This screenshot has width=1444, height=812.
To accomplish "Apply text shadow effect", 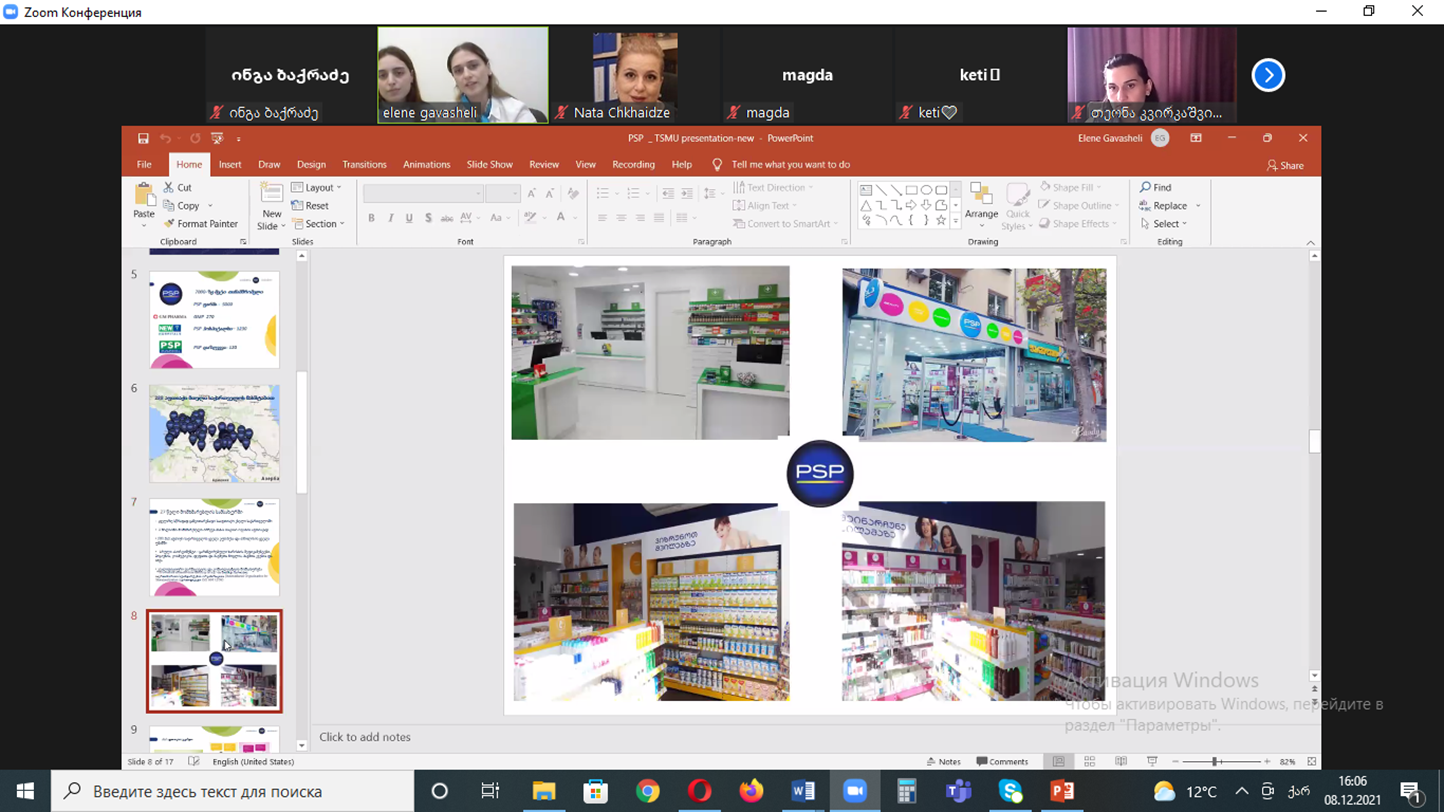I will pos(428,218).
